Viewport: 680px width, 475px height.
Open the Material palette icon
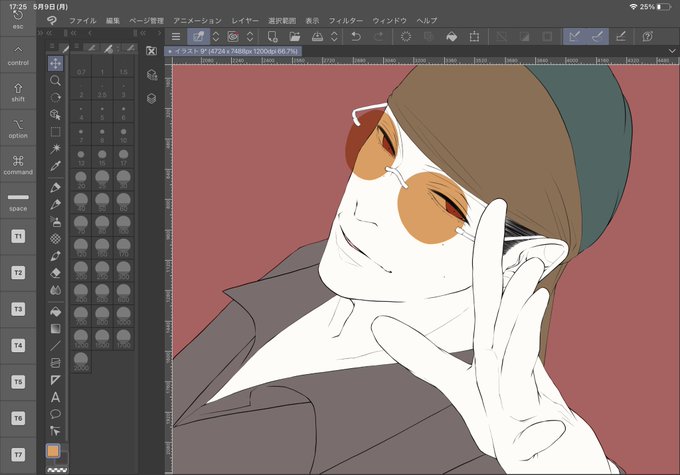coord(151,75)
